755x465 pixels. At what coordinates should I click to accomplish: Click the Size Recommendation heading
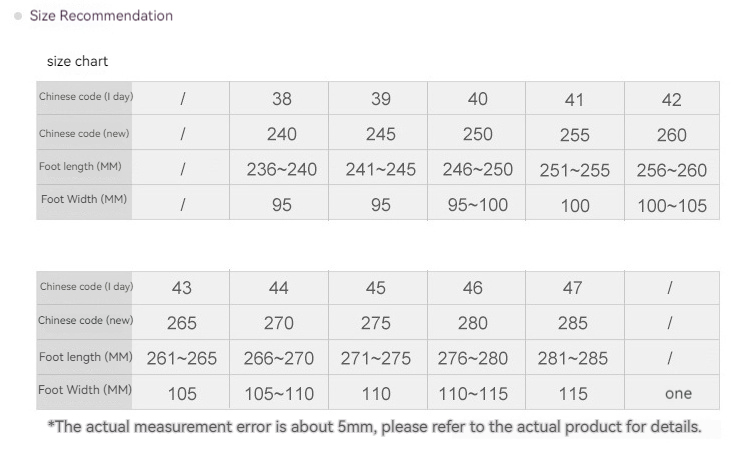(101, 16)
